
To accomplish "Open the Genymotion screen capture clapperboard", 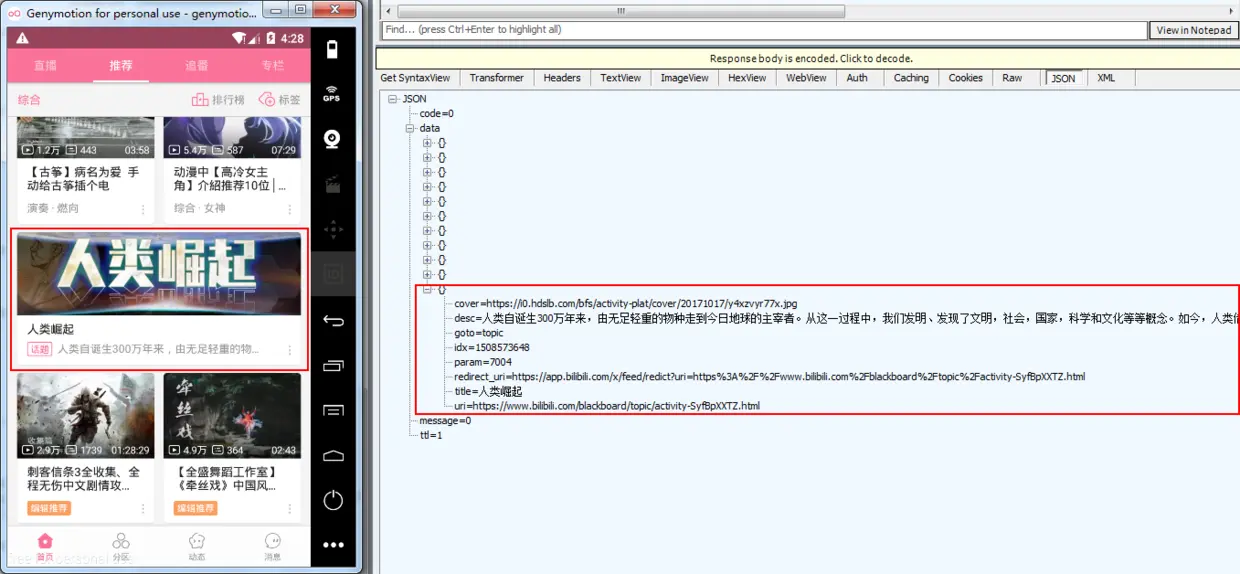I will 332,184.
